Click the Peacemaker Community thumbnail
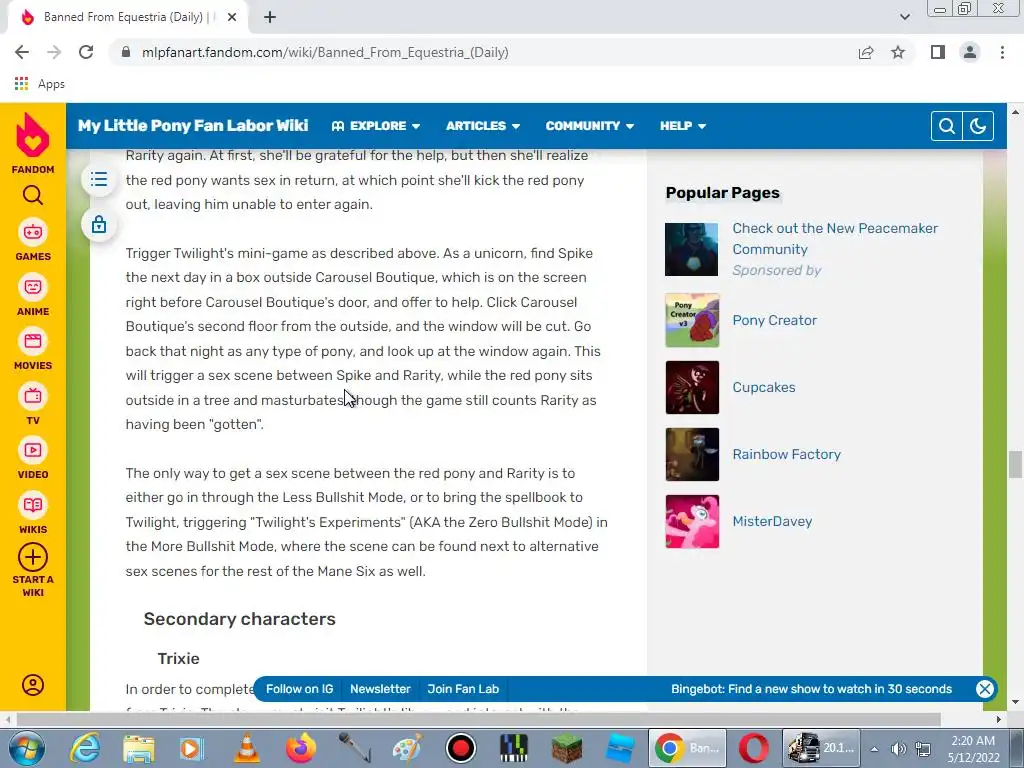1024x768 pixels. [692, 249]
